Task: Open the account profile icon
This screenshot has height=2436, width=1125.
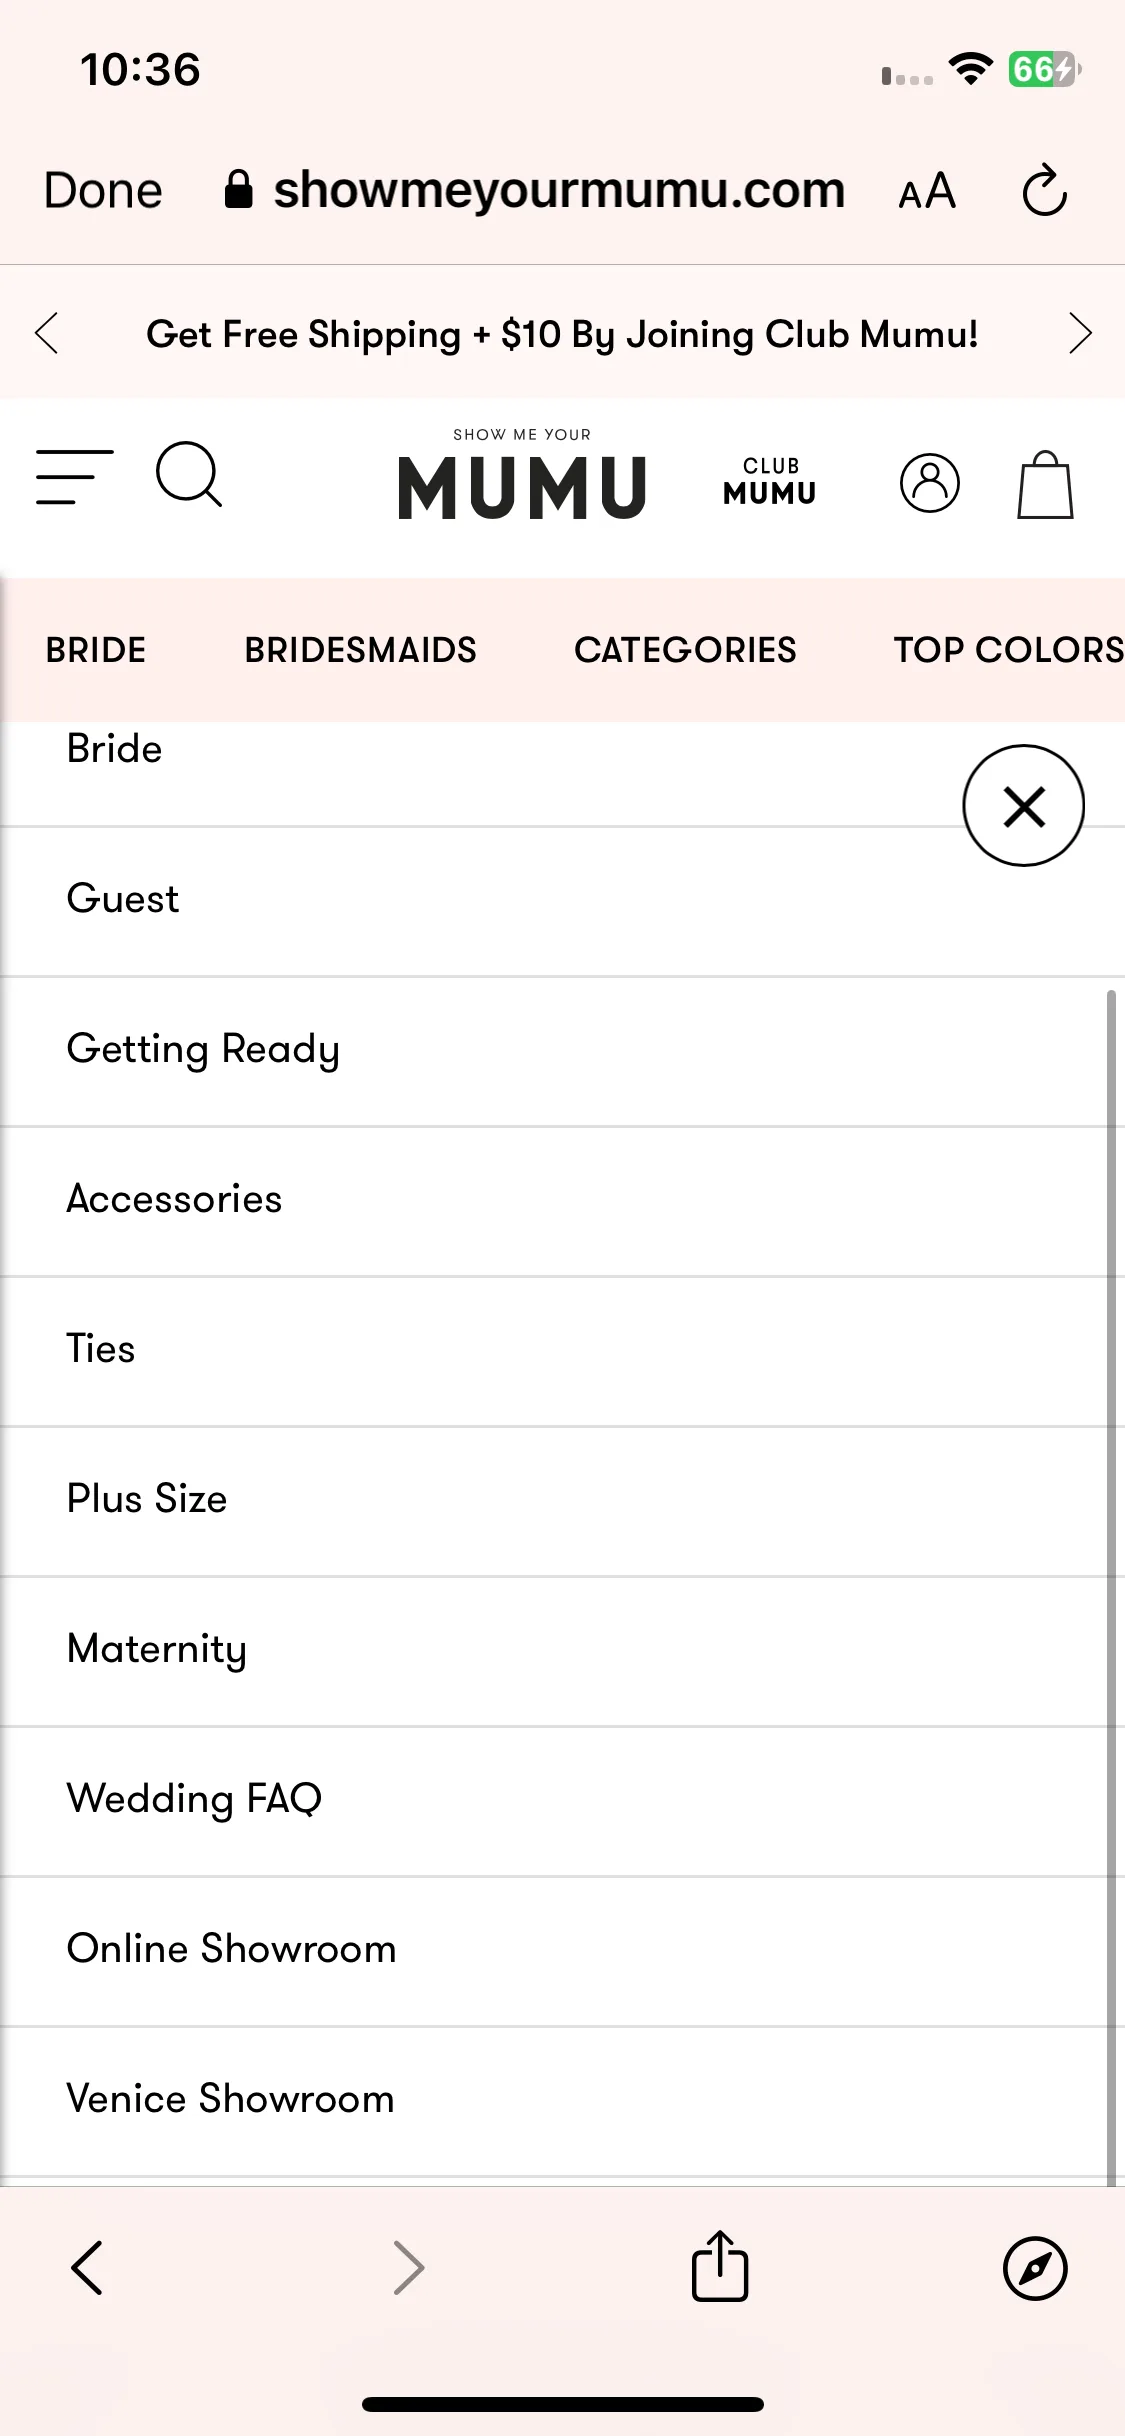Action: click(x=929, y=483)
